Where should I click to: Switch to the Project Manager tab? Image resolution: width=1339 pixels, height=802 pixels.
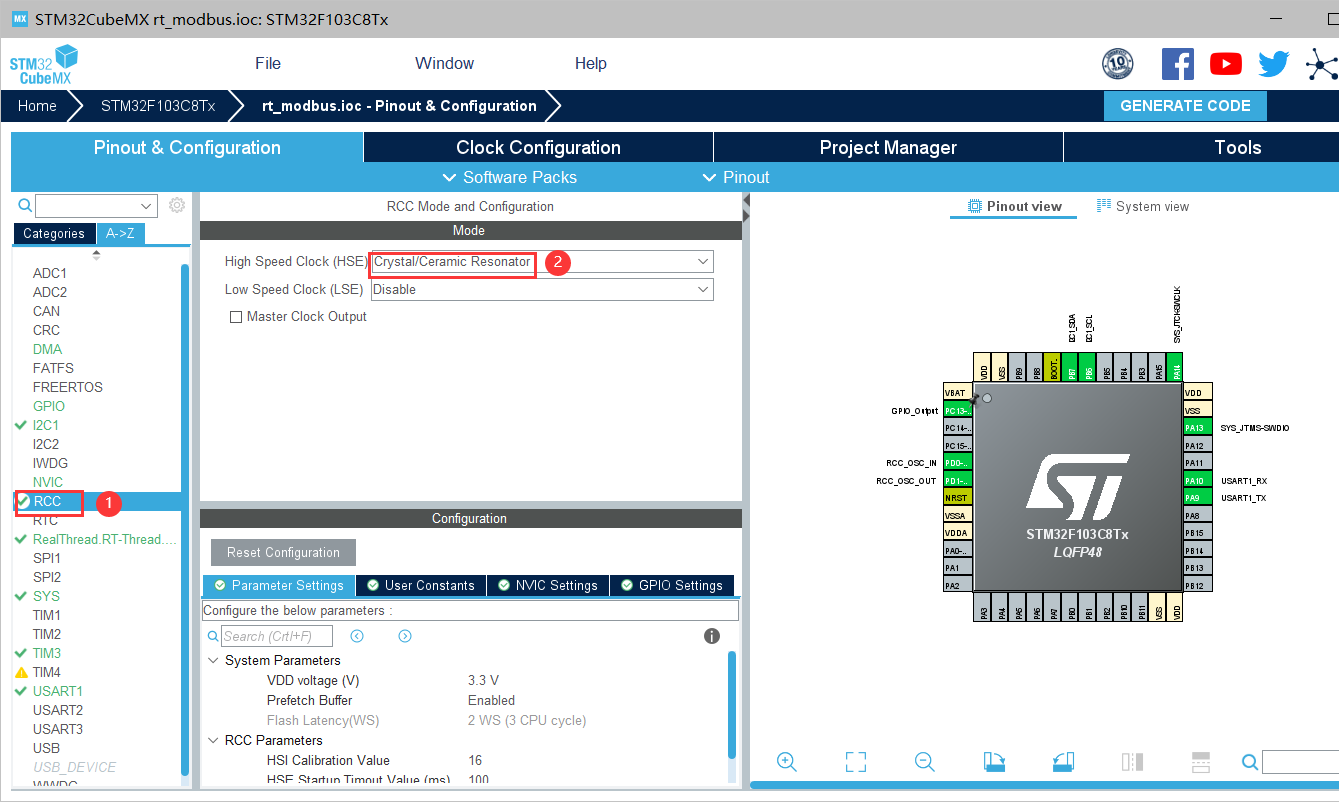pos(888,147)
